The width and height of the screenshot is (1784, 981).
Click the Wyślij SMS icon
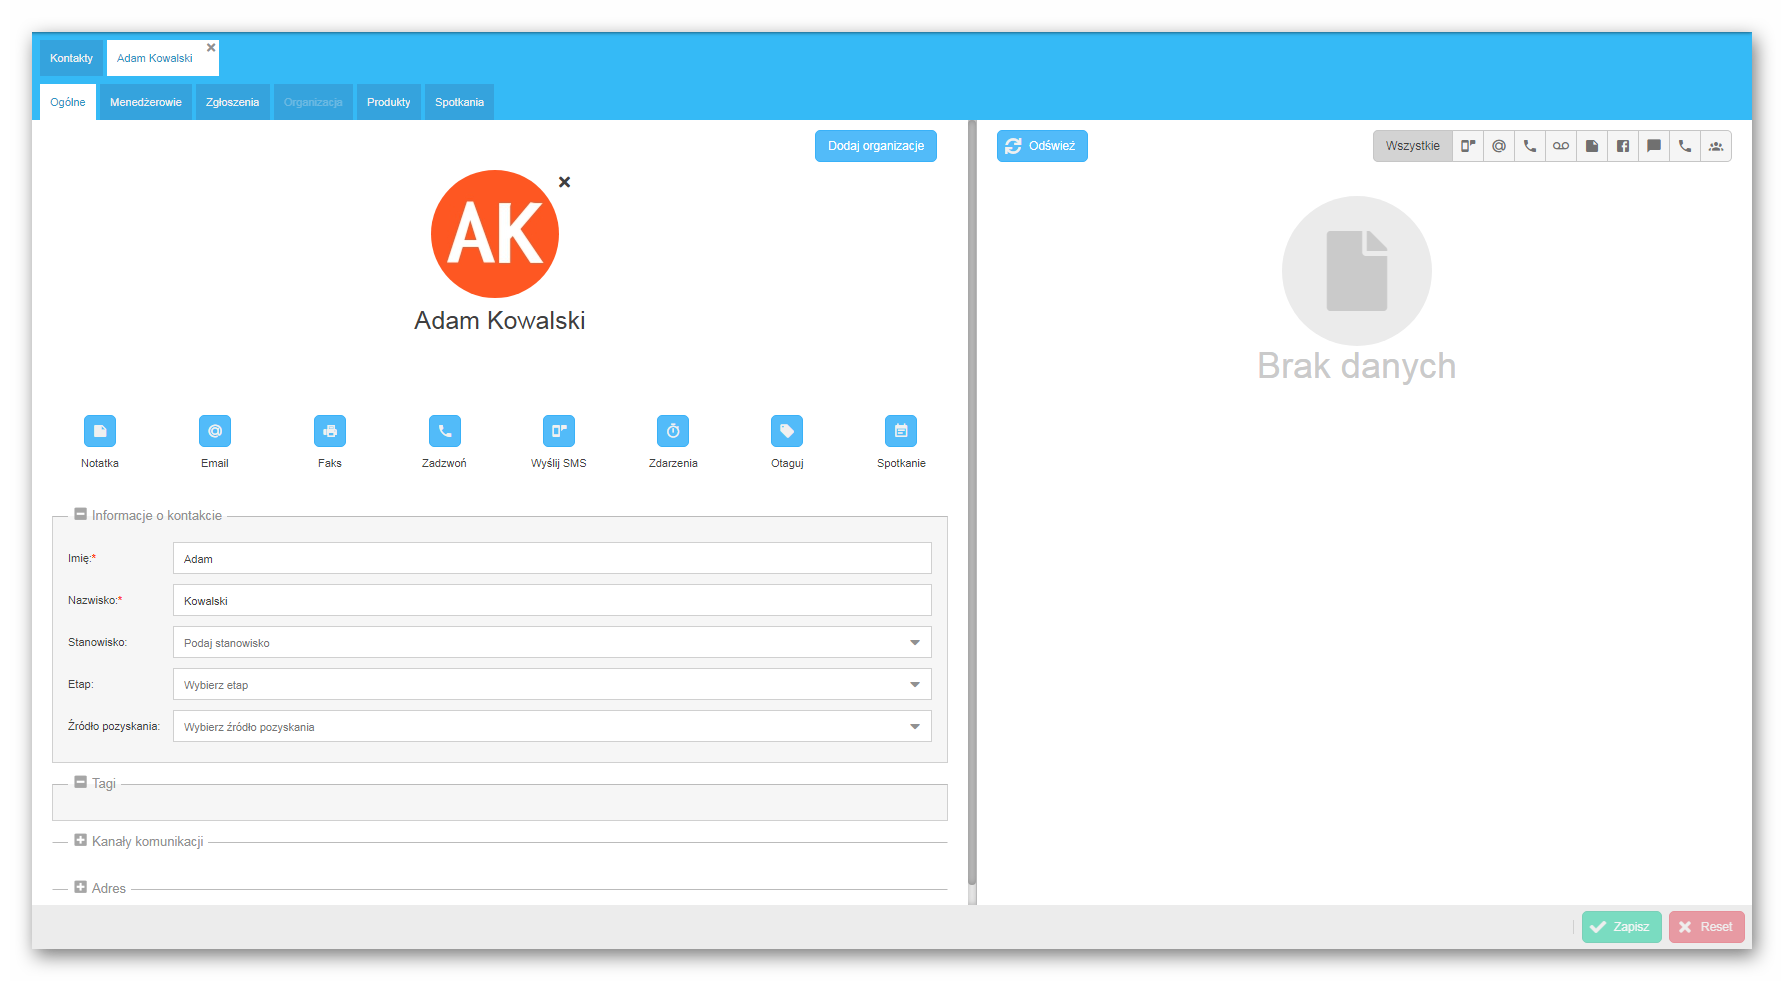tap(559, 431)
